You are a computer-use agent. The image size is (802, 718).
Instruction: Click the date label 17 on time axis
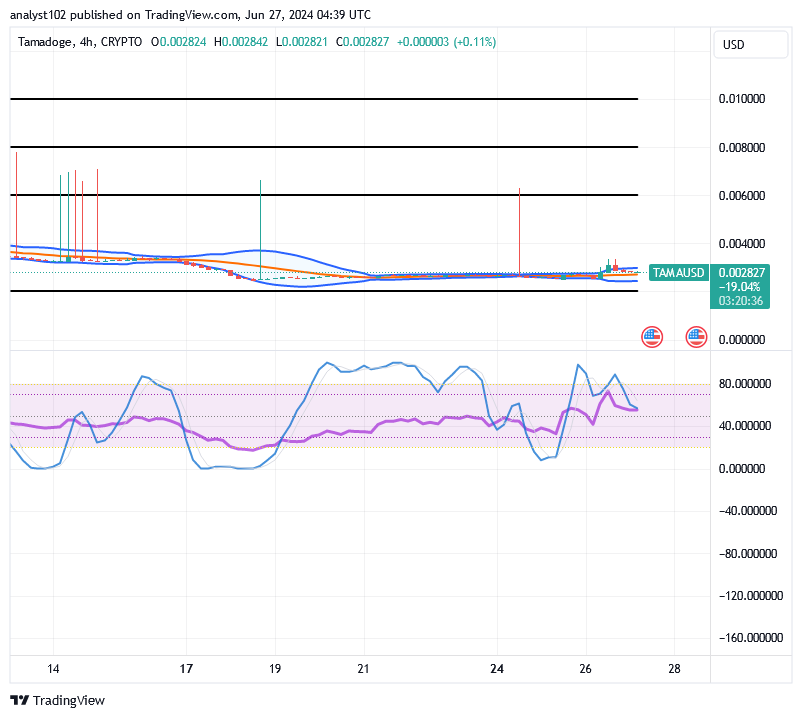click(186, 668)
